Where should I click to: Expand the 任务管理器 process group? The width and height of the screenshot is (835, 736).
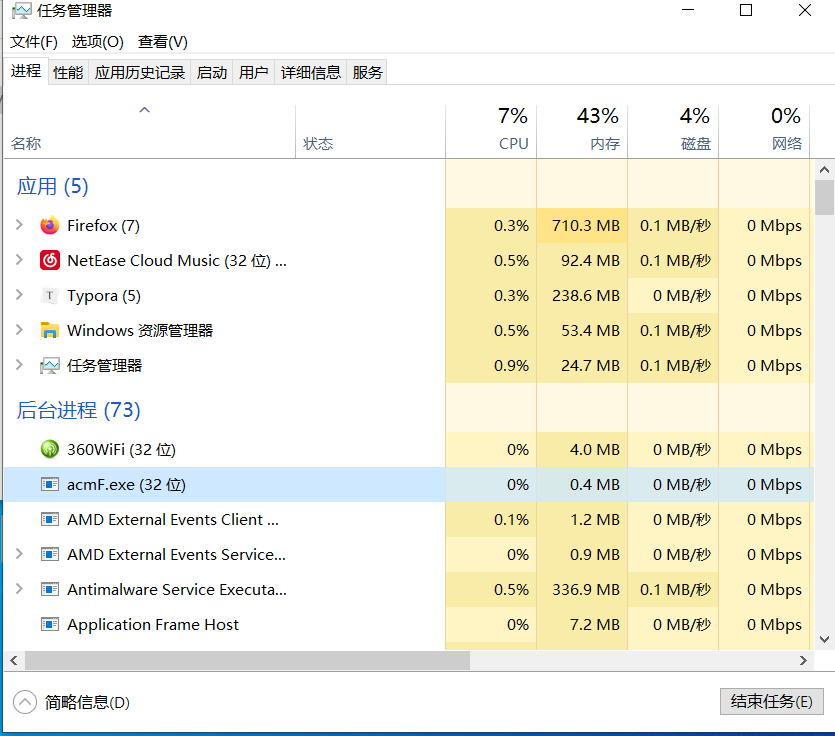coord(19,365)
